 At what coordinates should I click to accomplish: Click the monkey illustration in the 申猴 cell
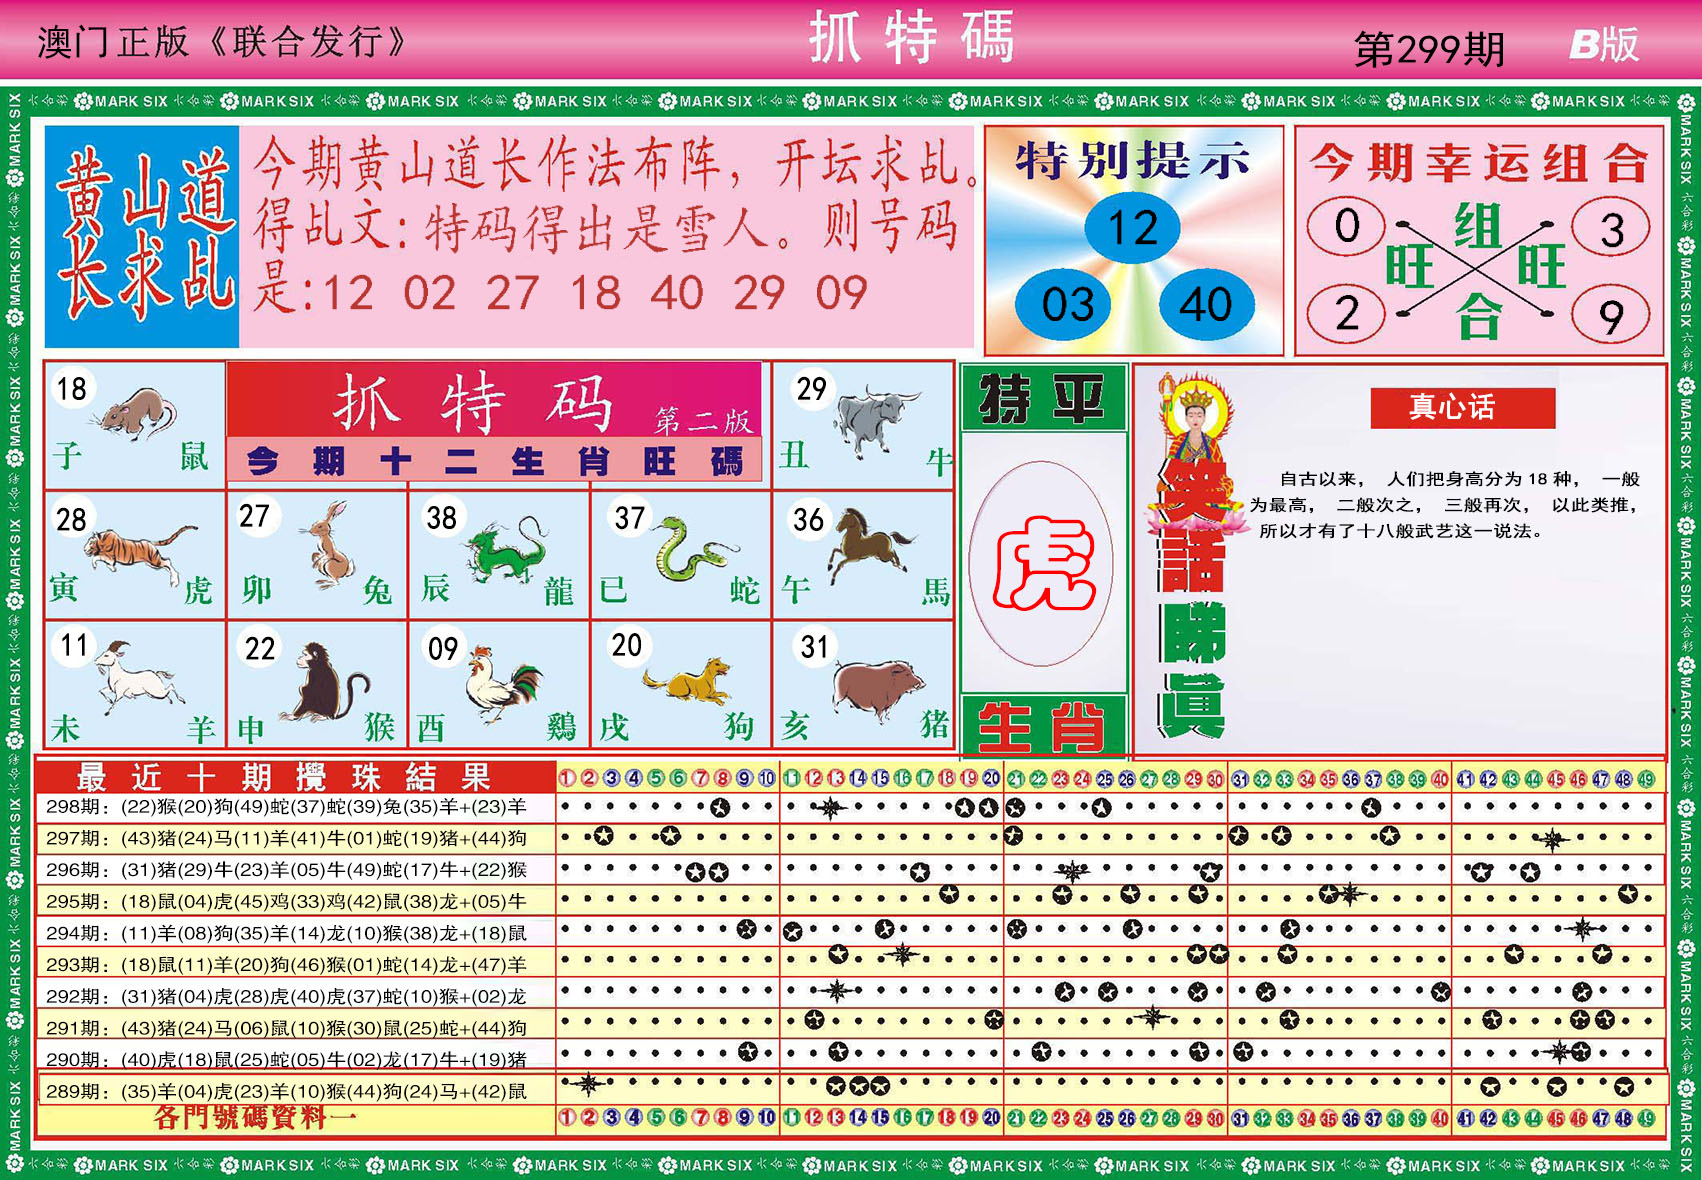pyautogui.click(x=322, y=684)
